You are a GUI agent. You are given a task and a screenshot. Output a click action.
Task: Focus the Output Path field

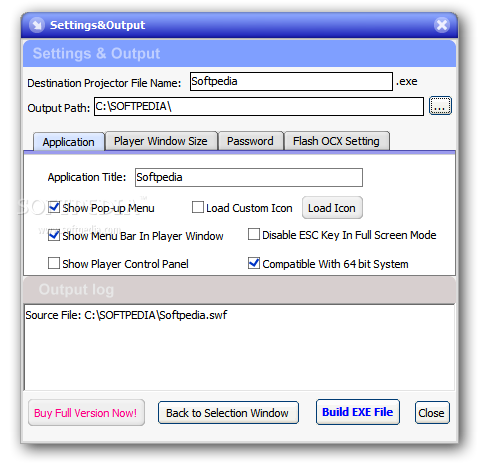259,106
